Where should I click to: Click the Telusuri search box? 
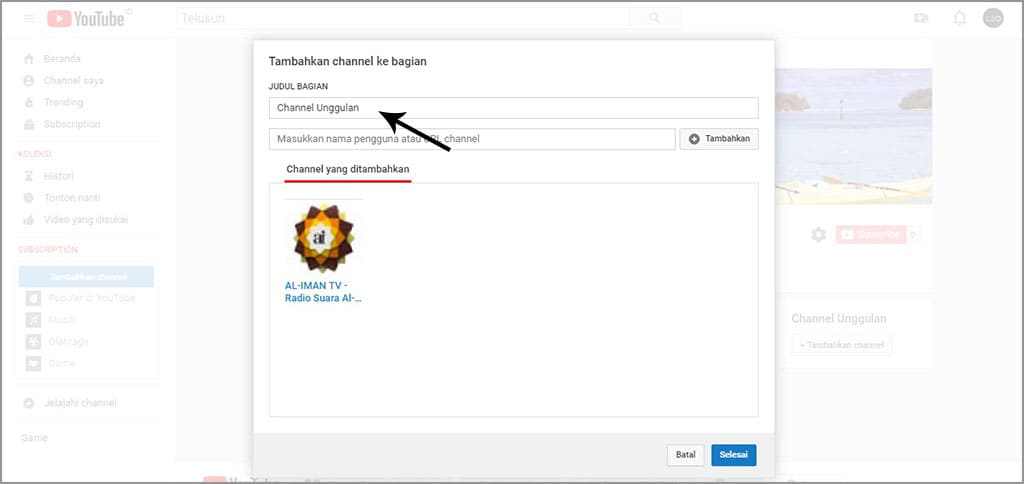click(x=403, y=18)
